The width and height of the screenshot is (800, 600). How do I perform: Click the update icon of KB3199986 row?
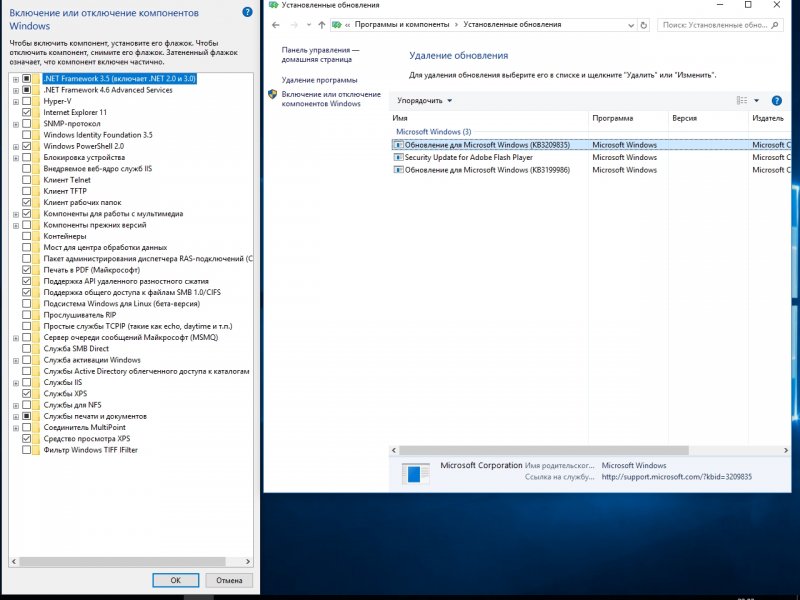[x=398, y=170]
